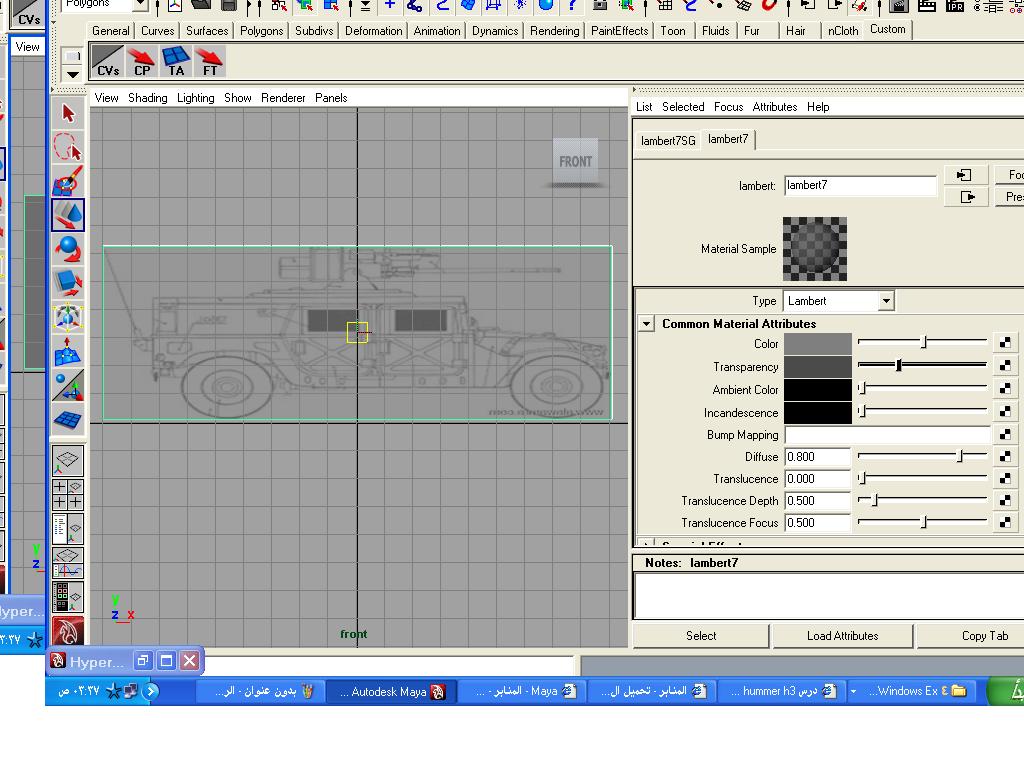Choose the Paint Selection tool
Image resolution: width=1024 pixels, height=768 pixels.
point(68,181)
